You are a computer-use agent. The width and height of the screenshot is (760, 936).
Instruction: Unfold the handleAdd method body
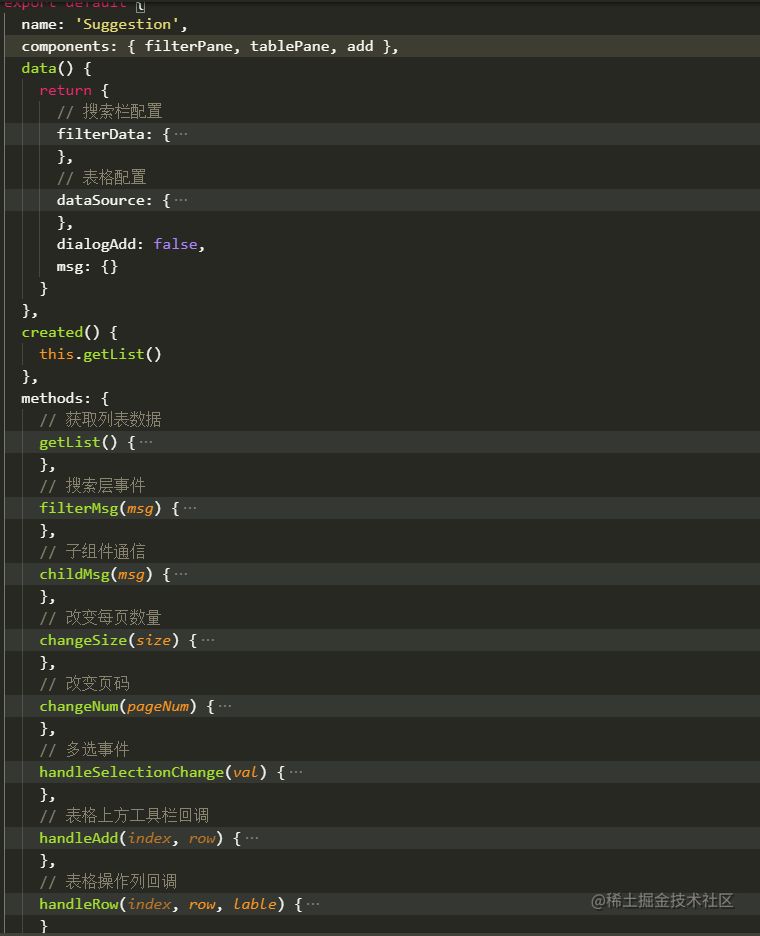point(251,838)
